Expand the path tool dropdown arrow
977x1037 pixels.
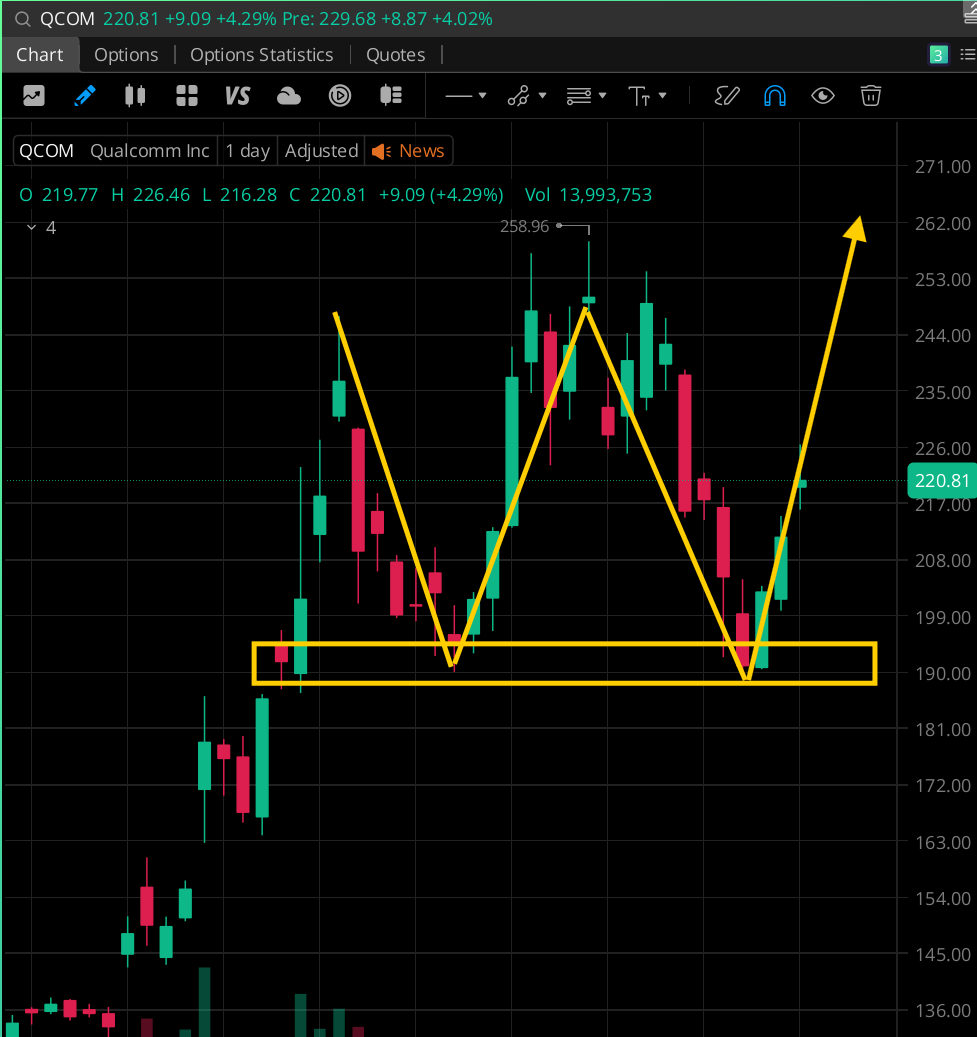(542, 96)
